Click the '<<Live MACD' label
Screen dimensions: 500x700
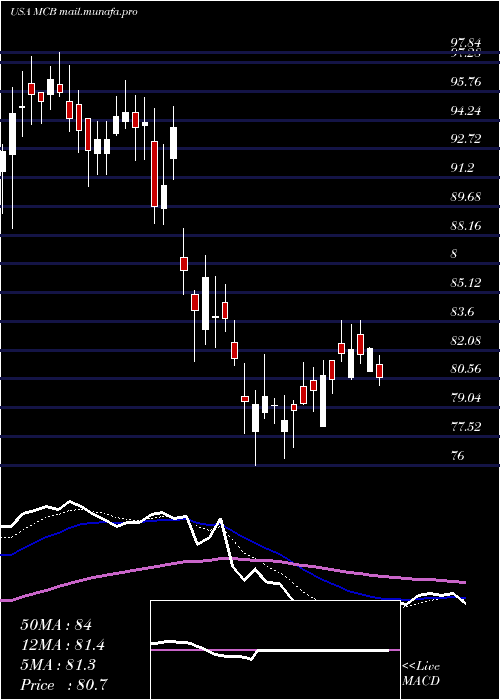421,674
